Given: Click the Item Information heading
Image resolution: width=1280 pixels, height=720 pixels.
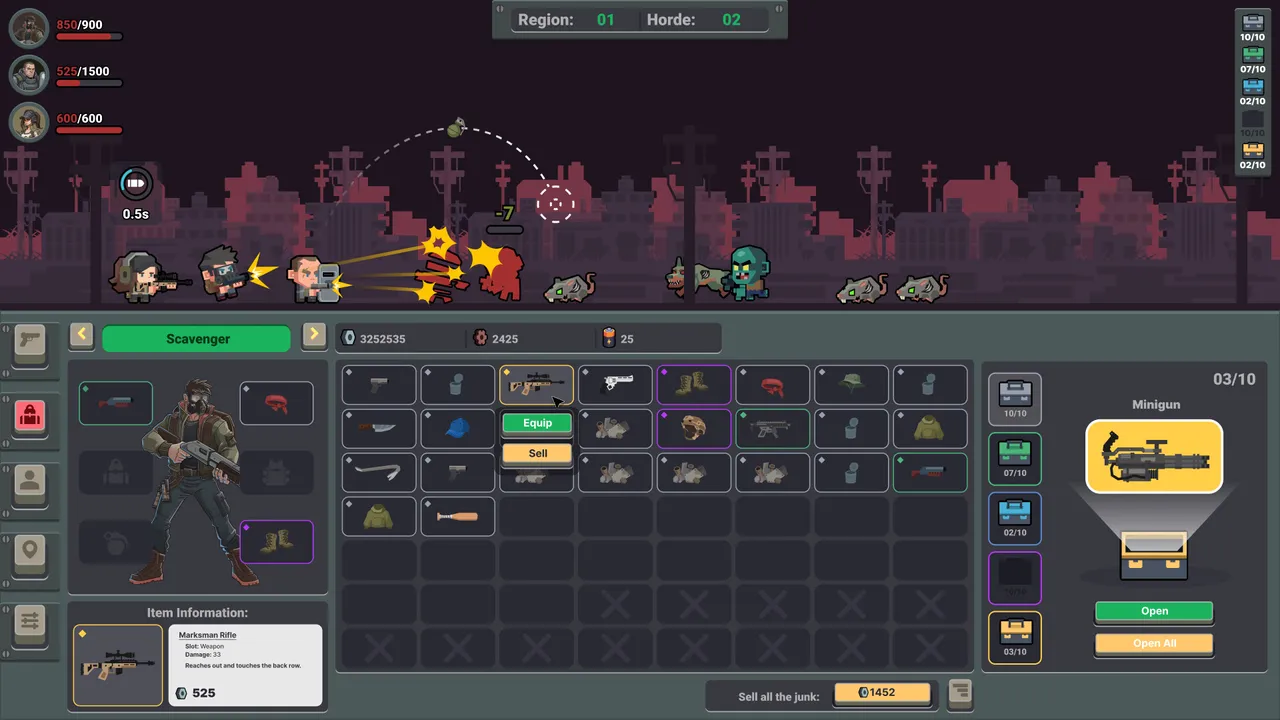Looking at the screenshot, I should (x=197, y=613).
